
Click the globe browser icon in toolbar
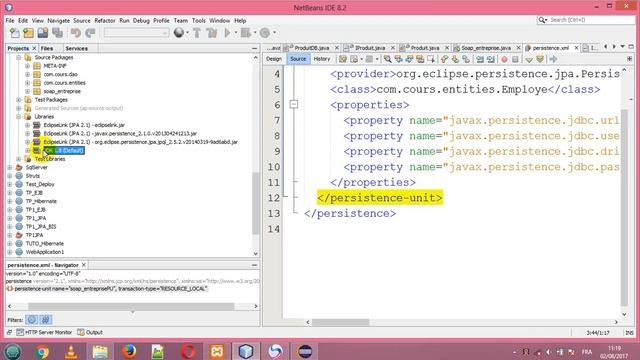click(179, 33)
